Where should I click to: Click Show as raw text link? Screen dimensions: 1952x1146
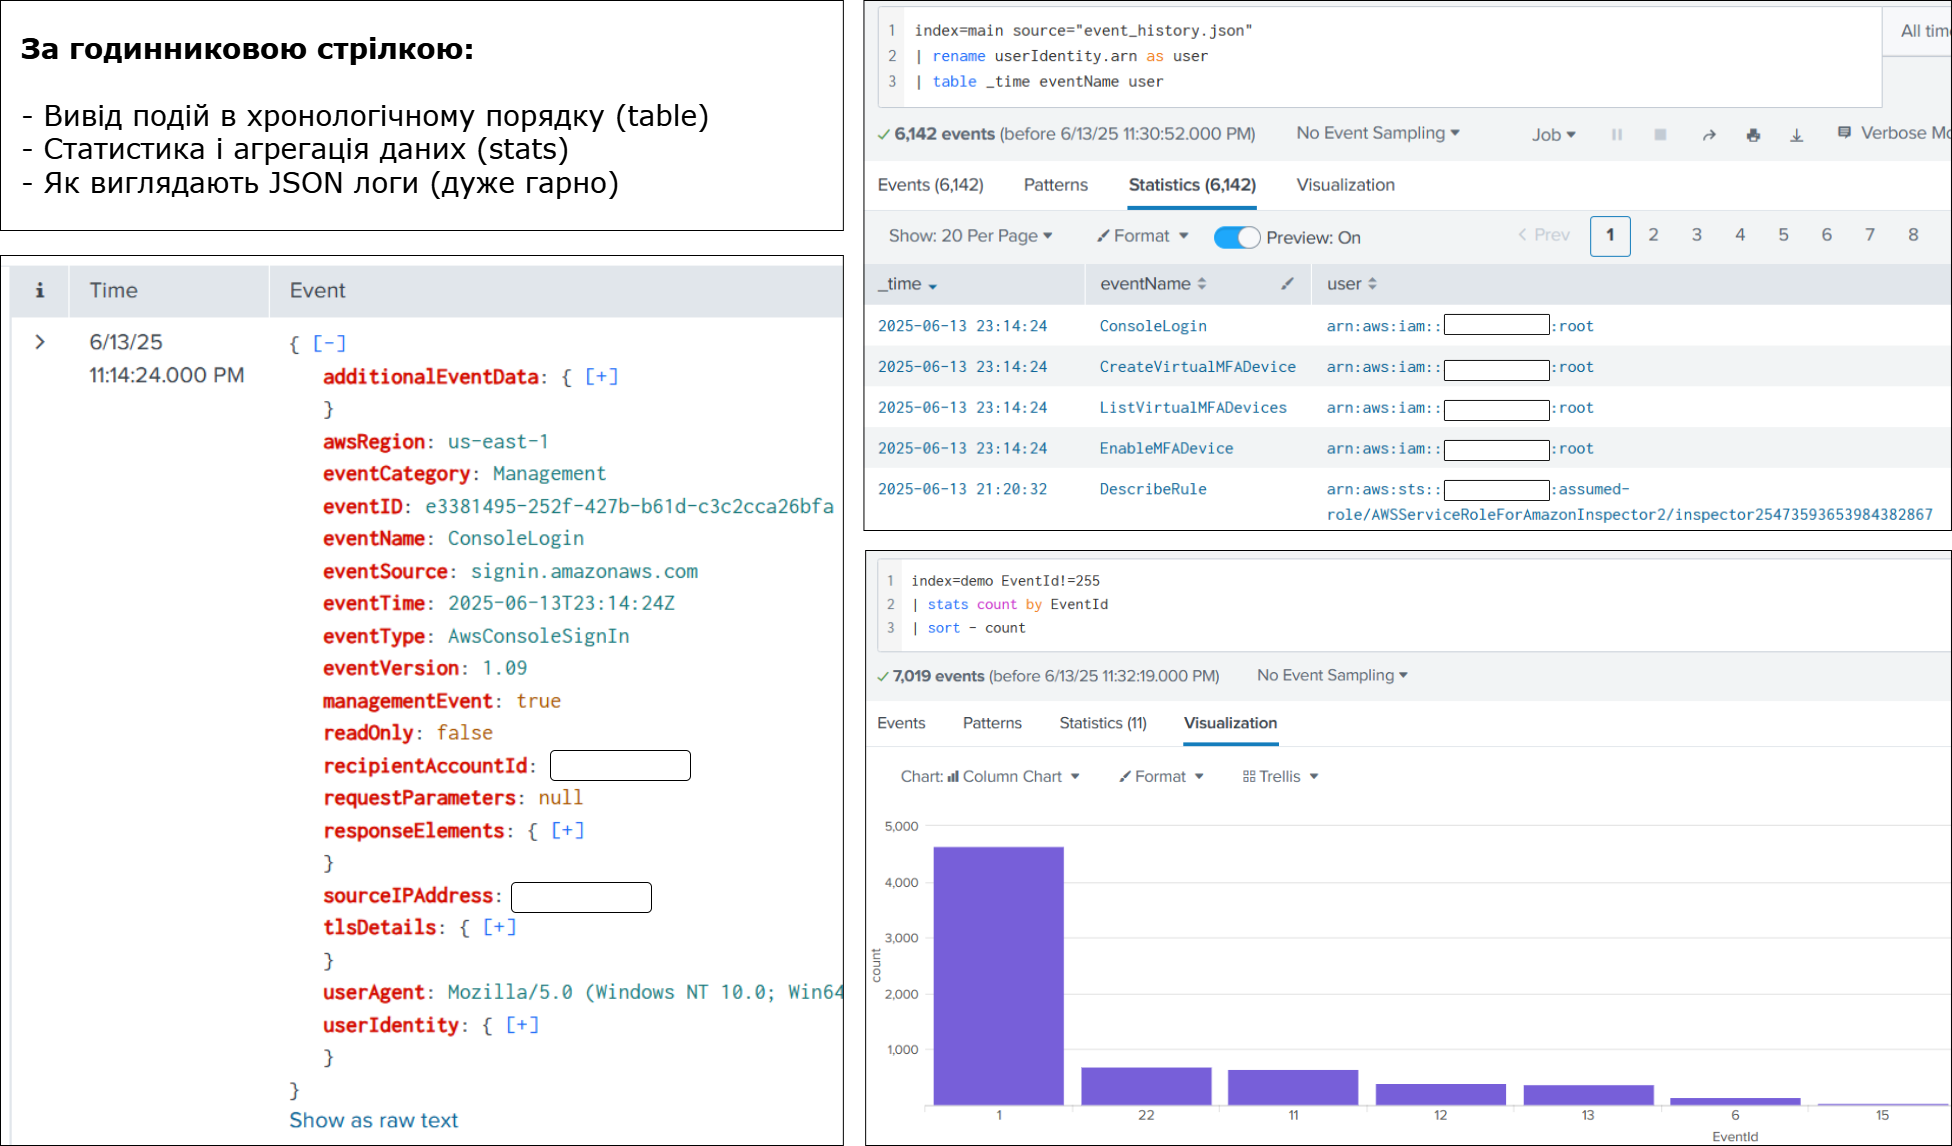[x=373, y=1120]
